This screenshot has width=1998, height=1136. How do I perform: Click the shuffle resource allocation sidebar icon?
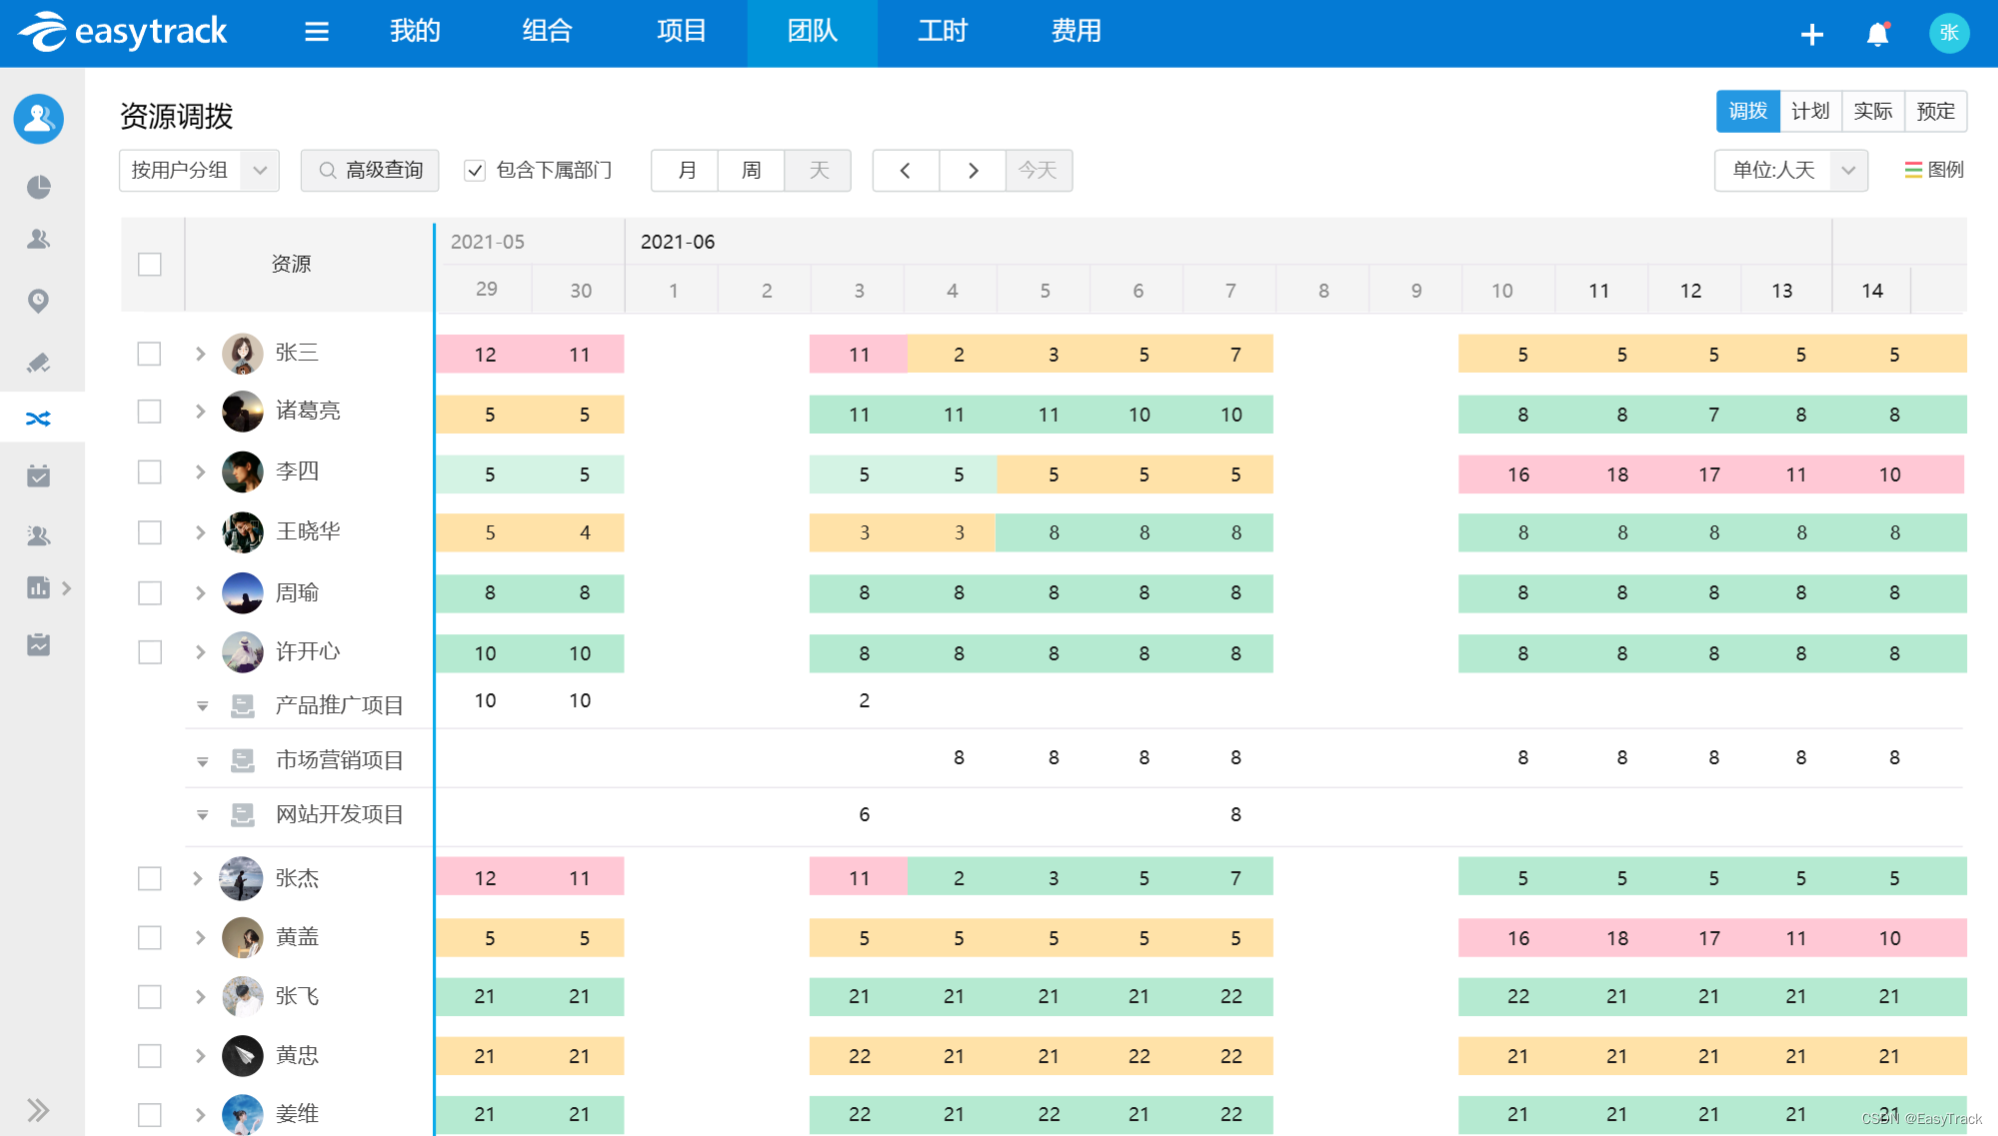pyautogui.click(x=39, y=418)
